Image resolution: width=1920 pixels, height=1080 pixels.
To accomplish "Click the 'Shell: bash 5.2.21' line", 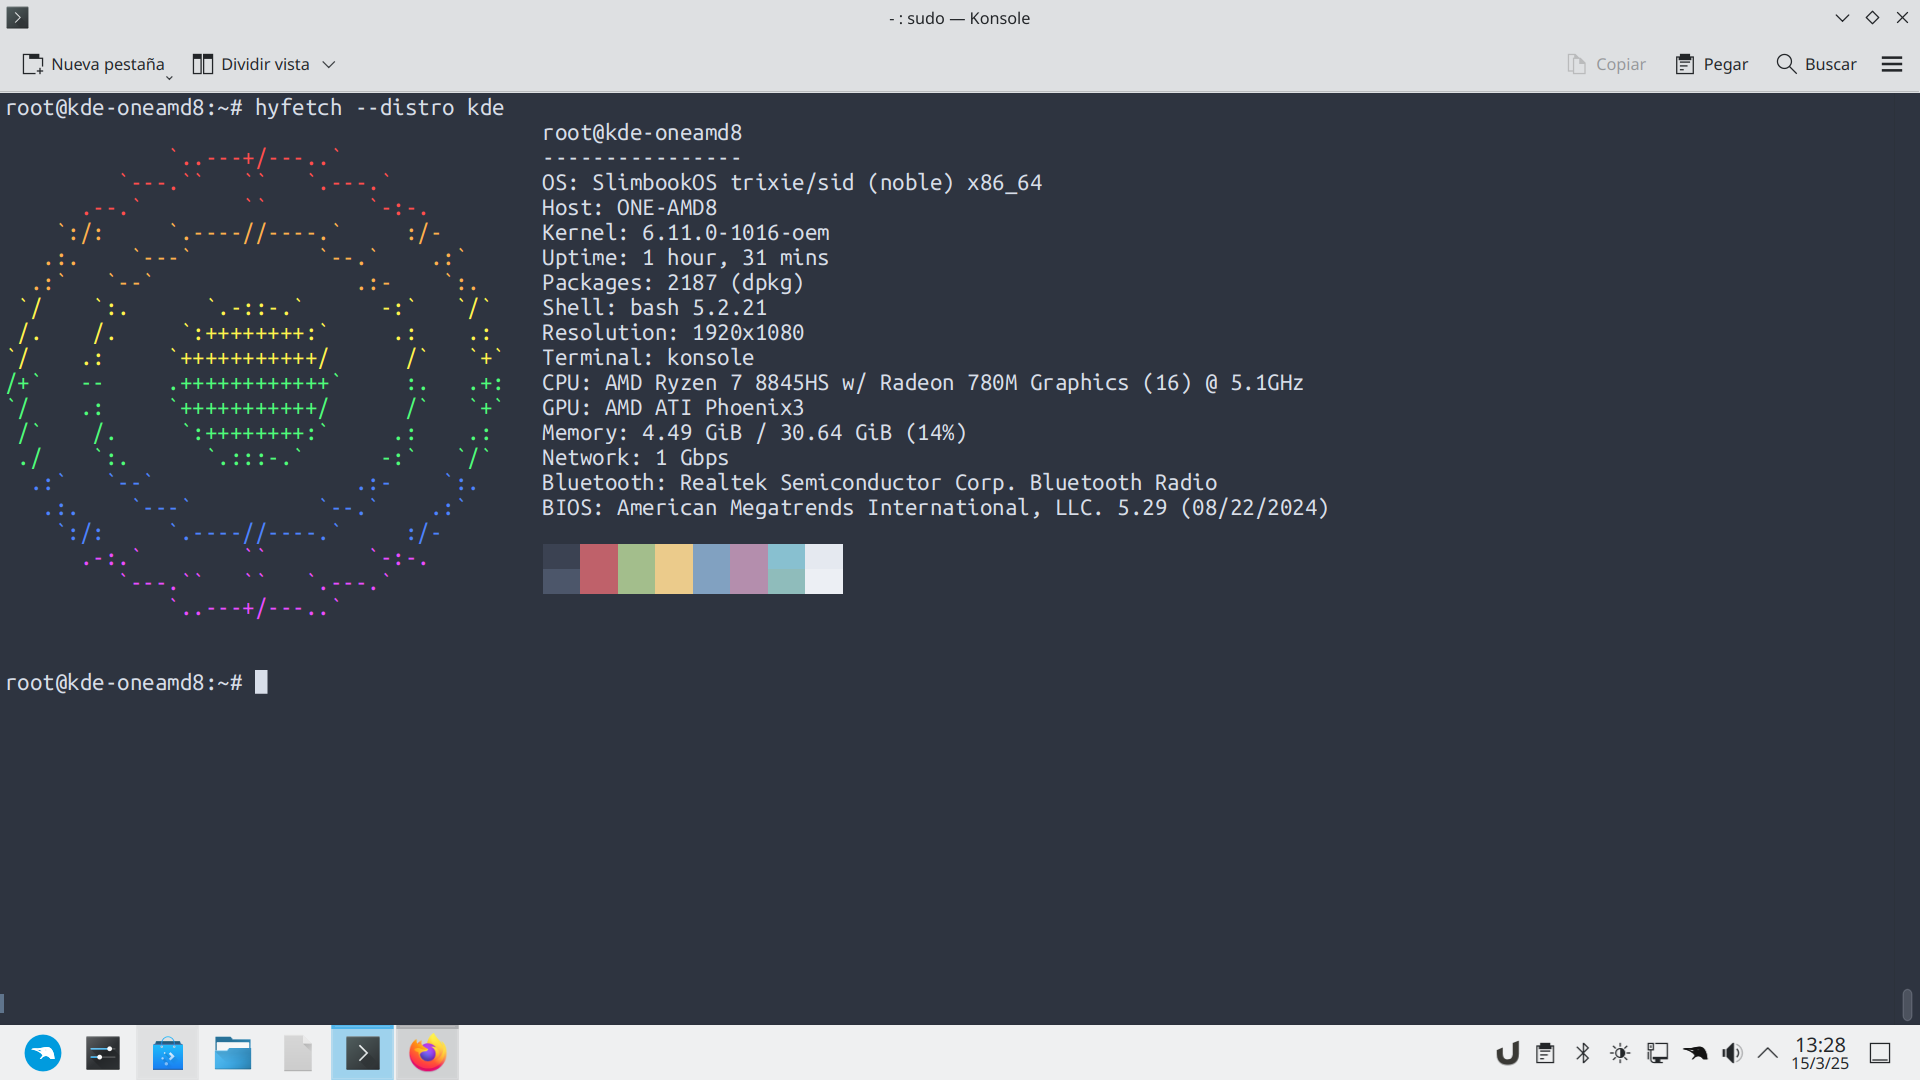I will pos(654,308).
